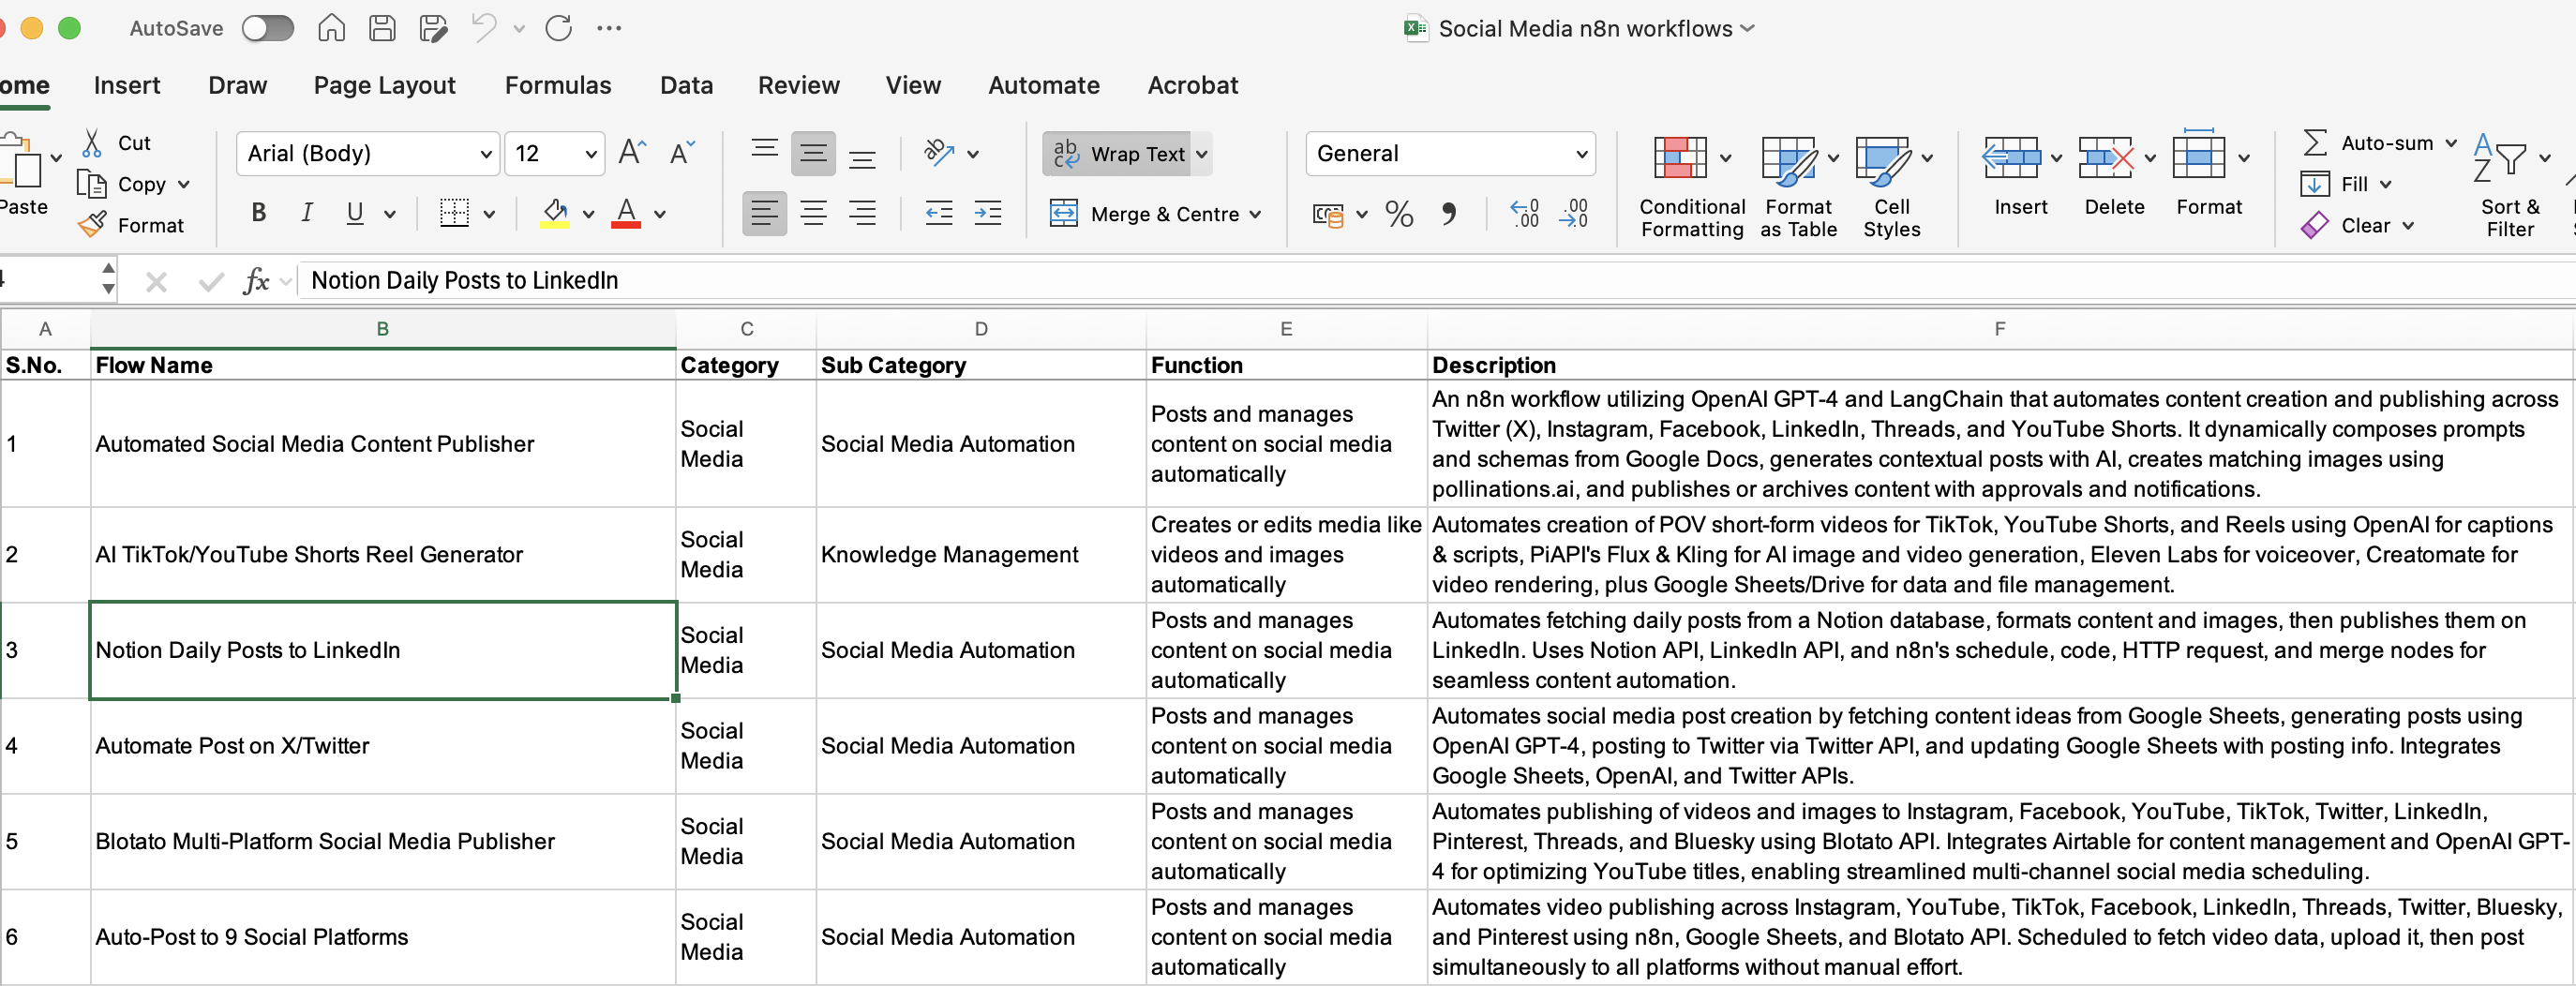
Task: Align text right in the cell
Action: point(862,213)
